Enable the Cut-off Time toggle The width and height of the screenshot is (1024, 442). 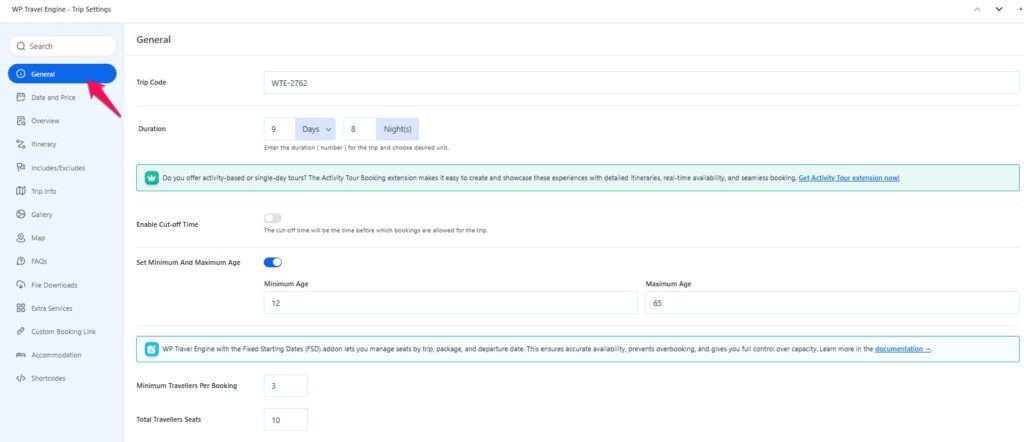pyautogui.click(x=272, y=218)
